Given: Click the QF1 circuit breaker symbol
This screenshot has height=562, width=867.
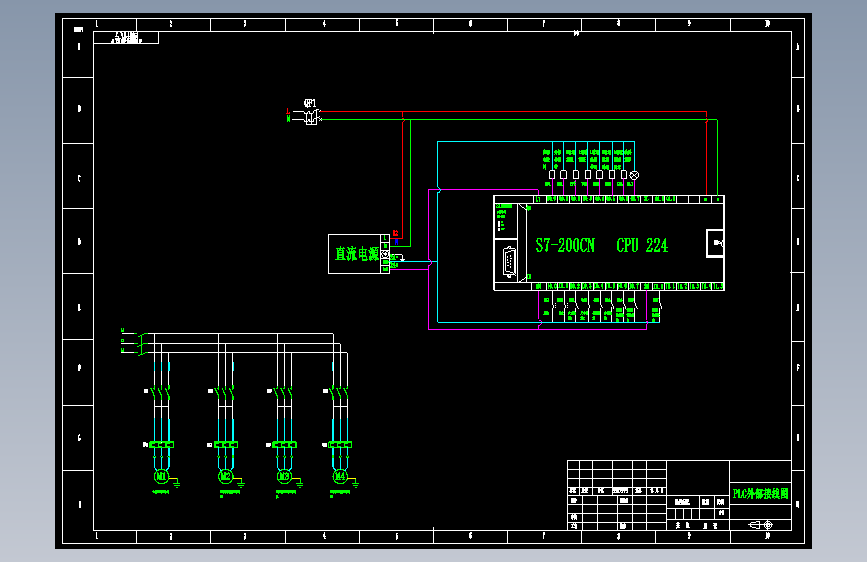Looking at the screenshot, I should pos(312,116).
